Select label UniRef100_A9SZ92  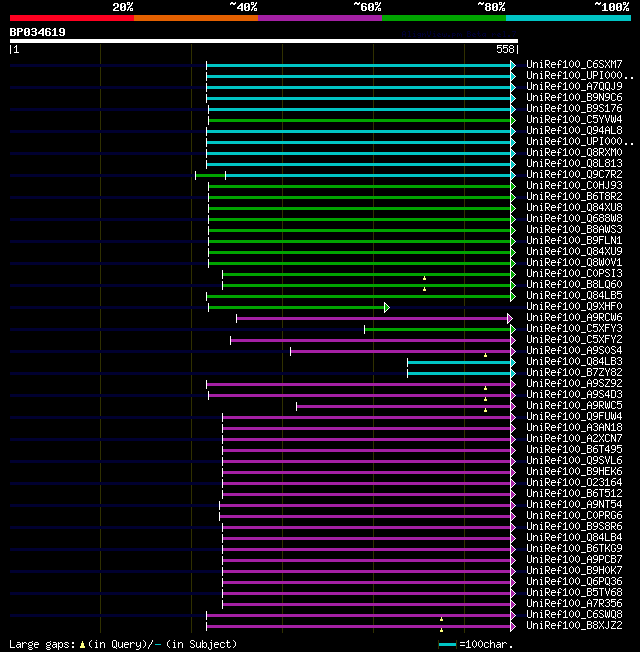[x=574, y=384]
